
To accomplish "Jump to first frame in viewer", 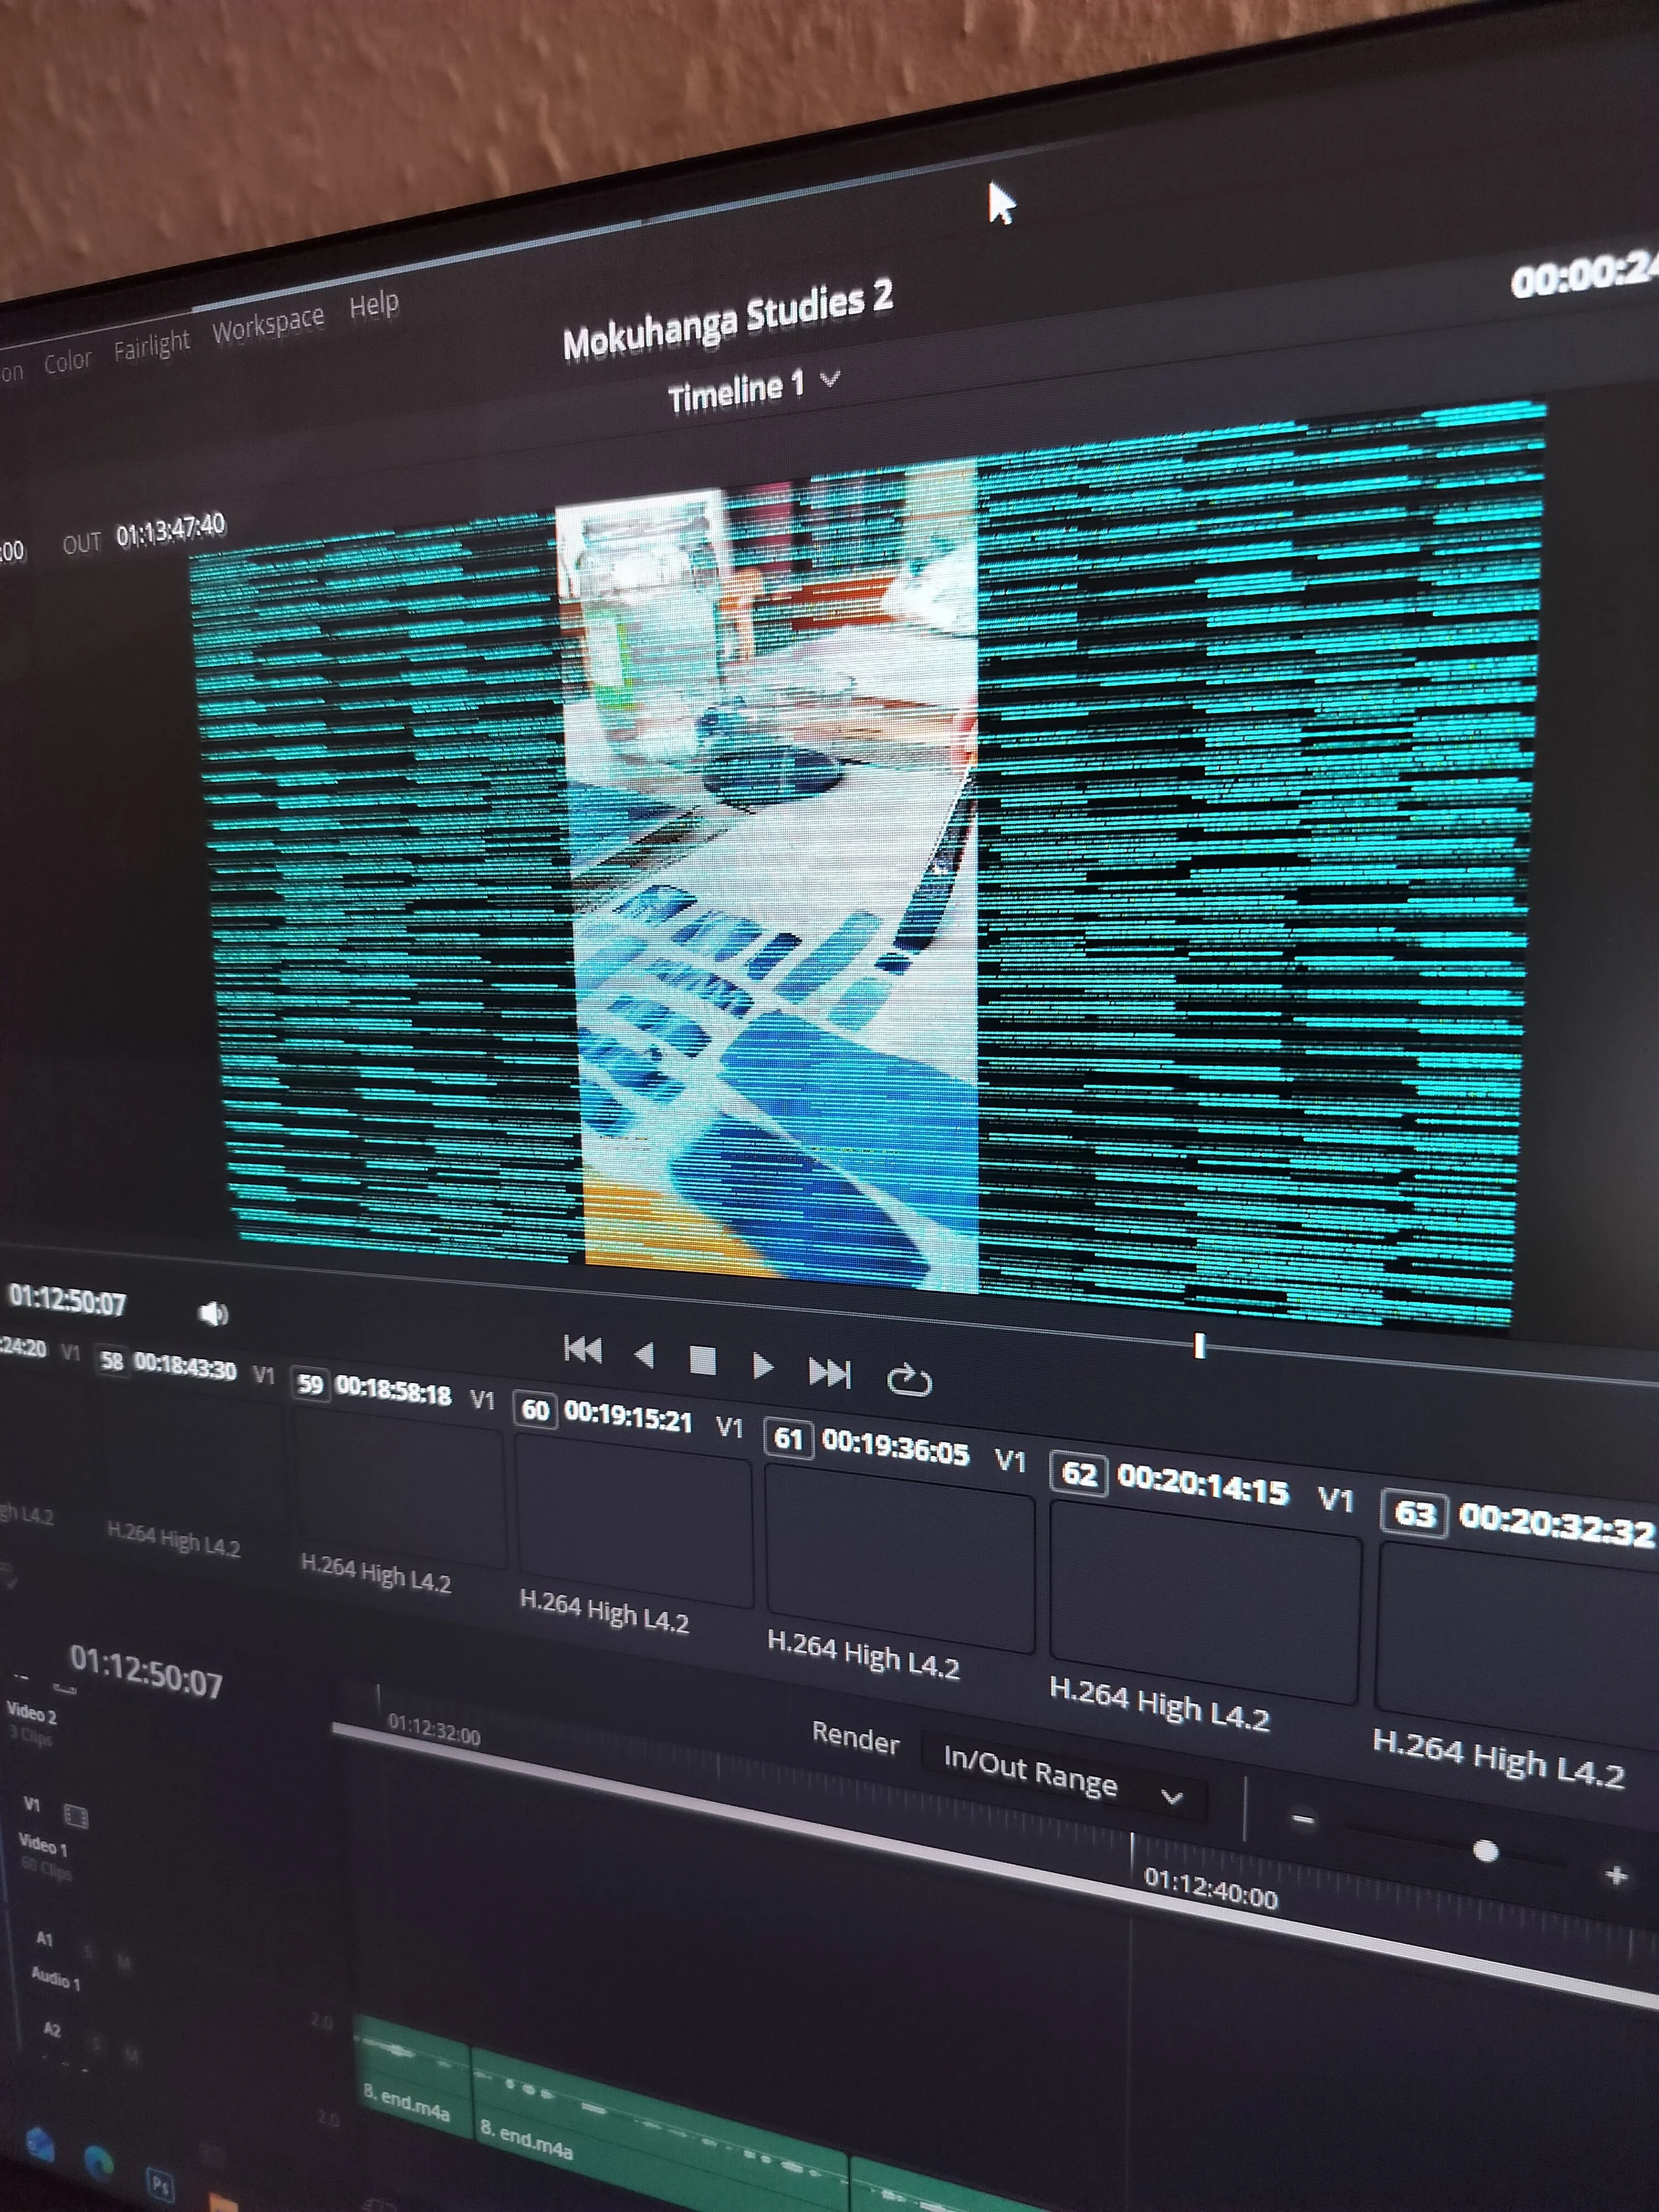I will point(582,1350).
